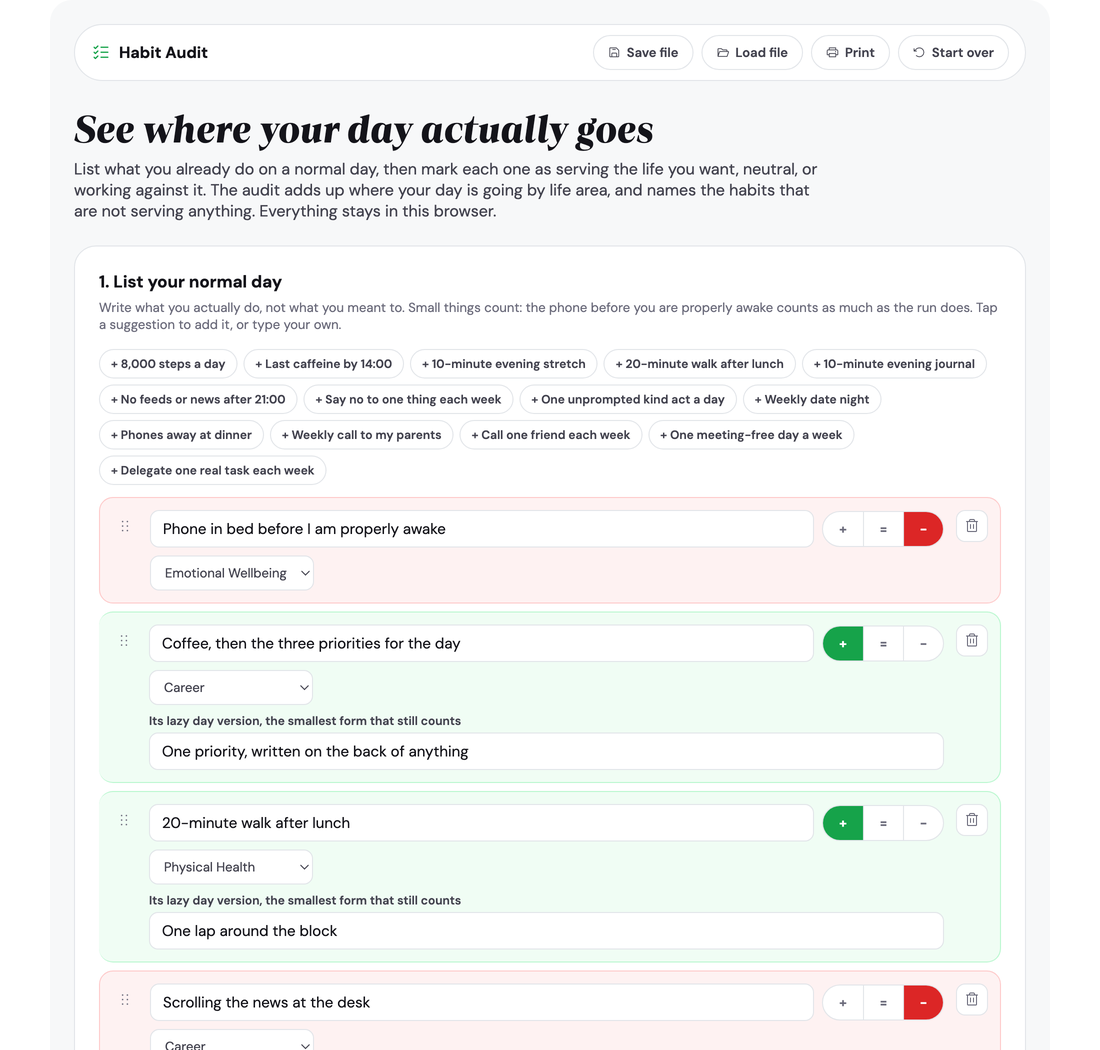
Task: Add the '8,000 steps a day' suggestion
Action: pyautogui.click(x=168, y=364)
